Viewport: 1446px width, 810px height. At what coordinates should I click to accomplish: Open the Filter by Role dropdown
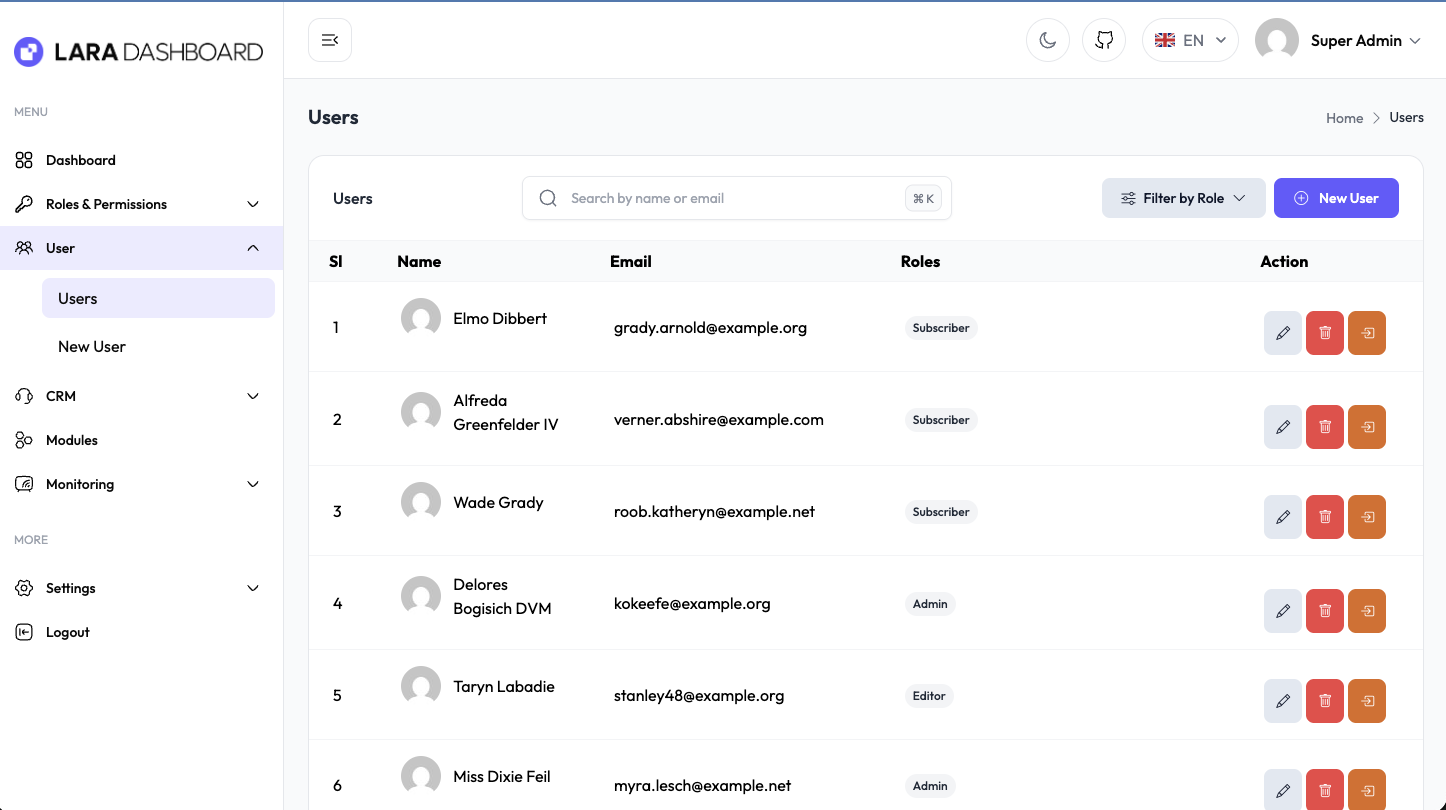point(1183,198)
